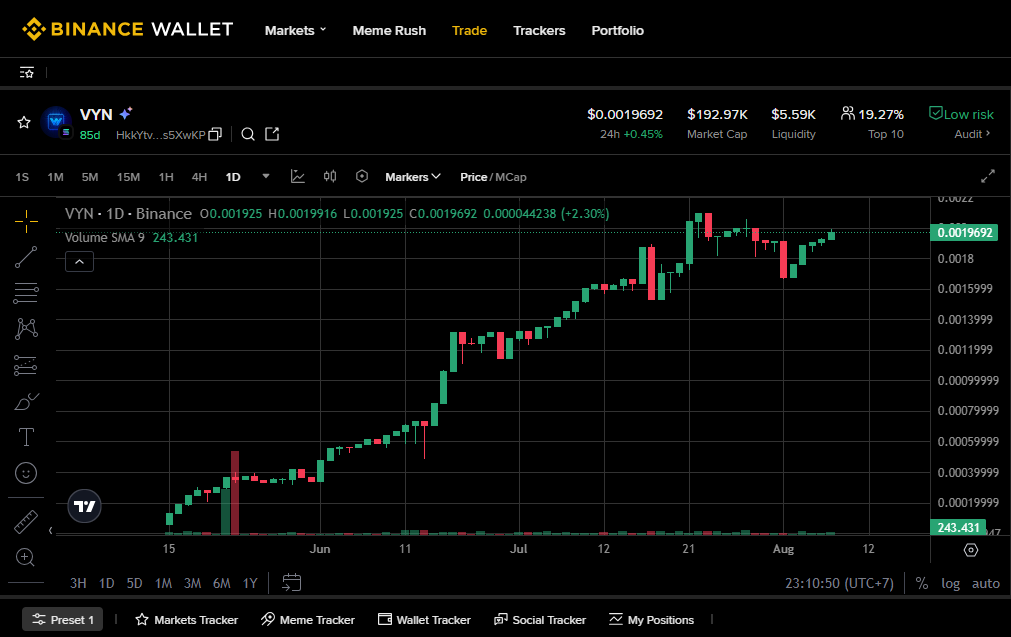Toggle log scale mode
This screenshot has width=1011, height=637.
(x=950, y=583)
